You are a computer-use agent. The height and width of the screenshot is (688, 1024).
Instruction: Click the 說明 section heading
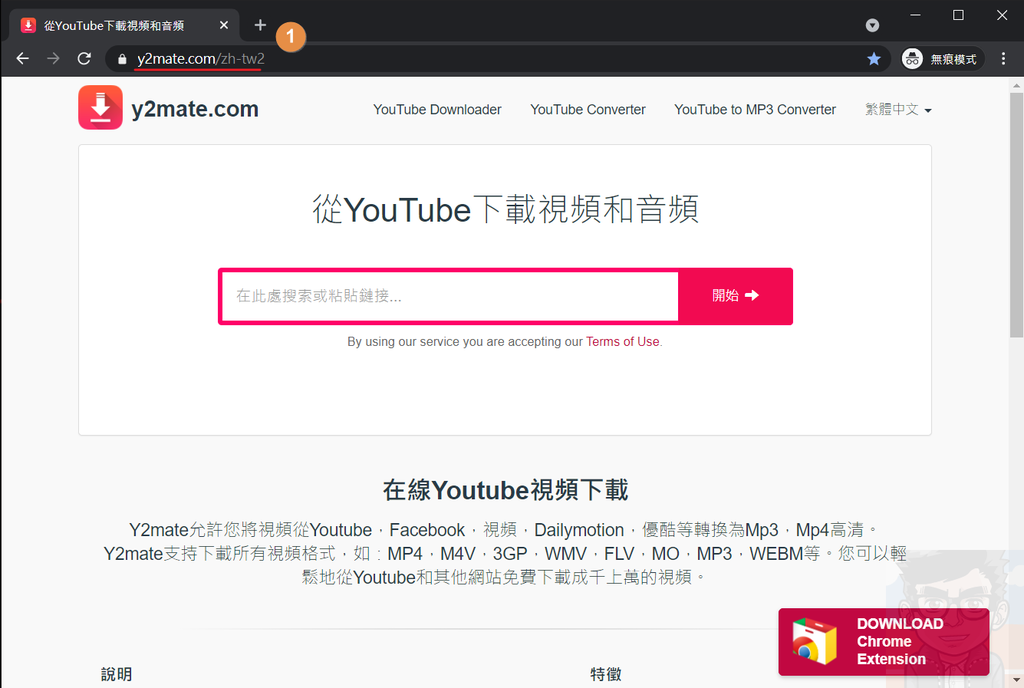click(x=116, y=674)
